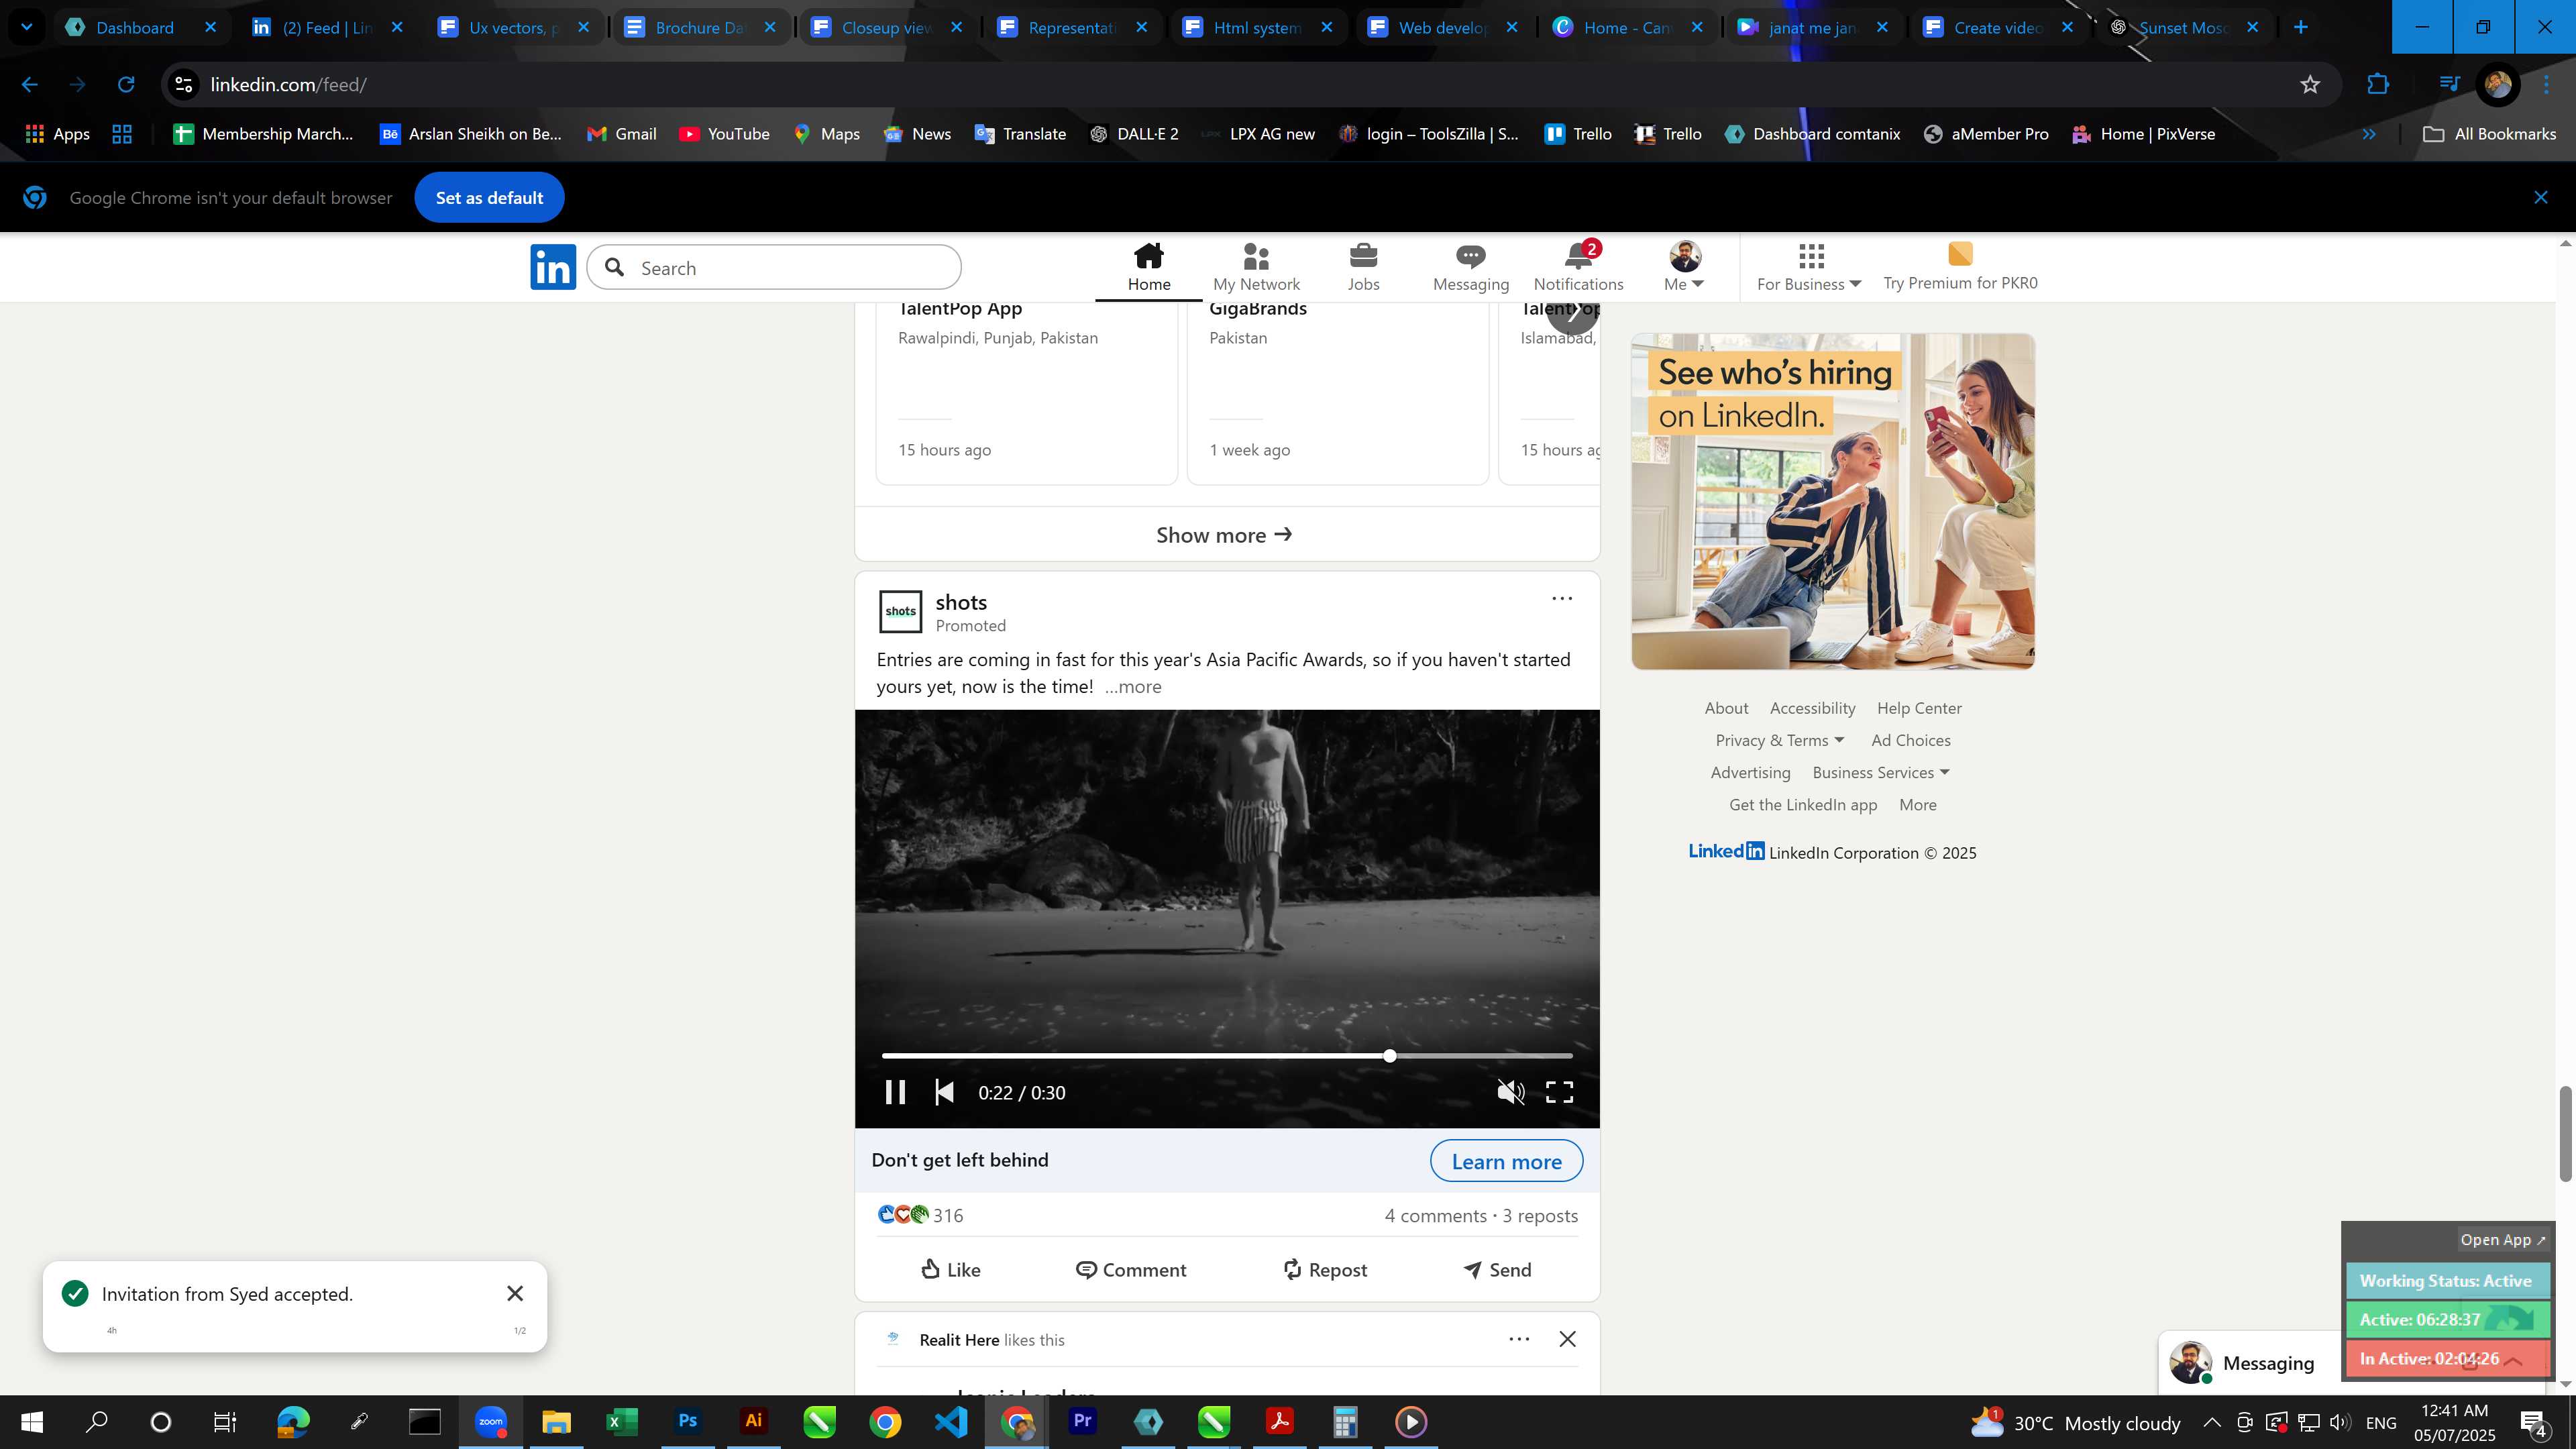Open All Bookmarks folder
Image resolution: width=2576 pixels, height=1449 pixels.
point(2489,134)
